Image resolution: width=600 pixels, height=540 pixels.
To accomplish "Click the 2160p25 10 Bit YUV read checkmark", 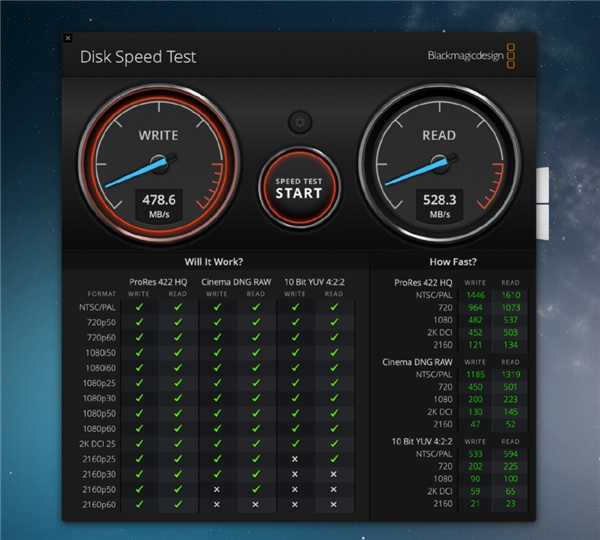I will coord(334,458).
